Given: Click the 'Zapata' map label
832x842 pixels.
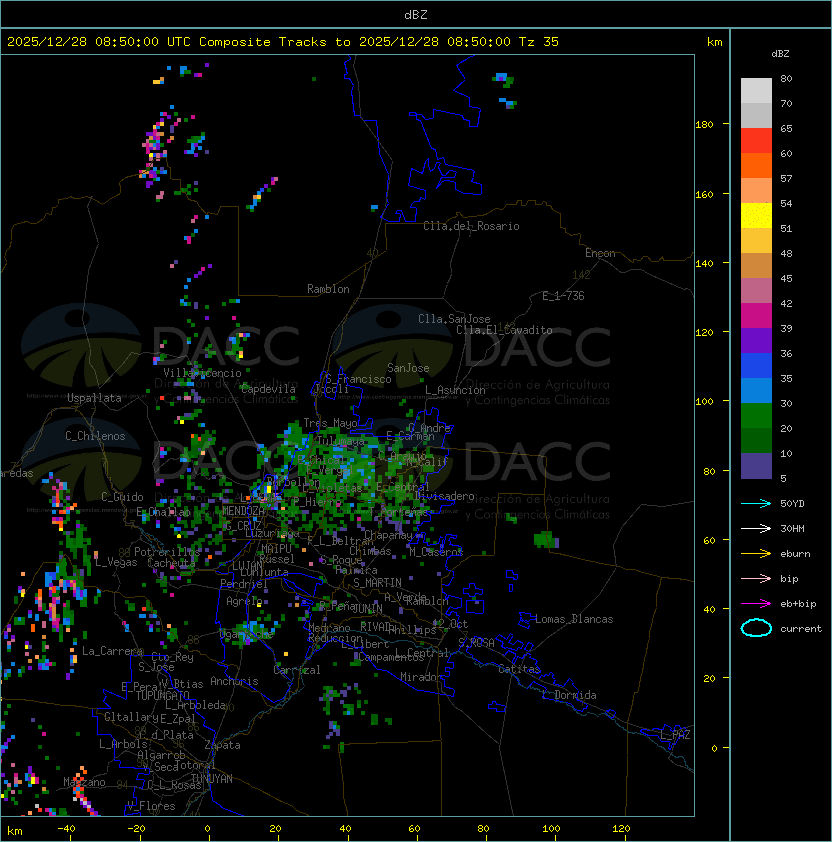Looking at the screenshot, I should click(222, 745).
